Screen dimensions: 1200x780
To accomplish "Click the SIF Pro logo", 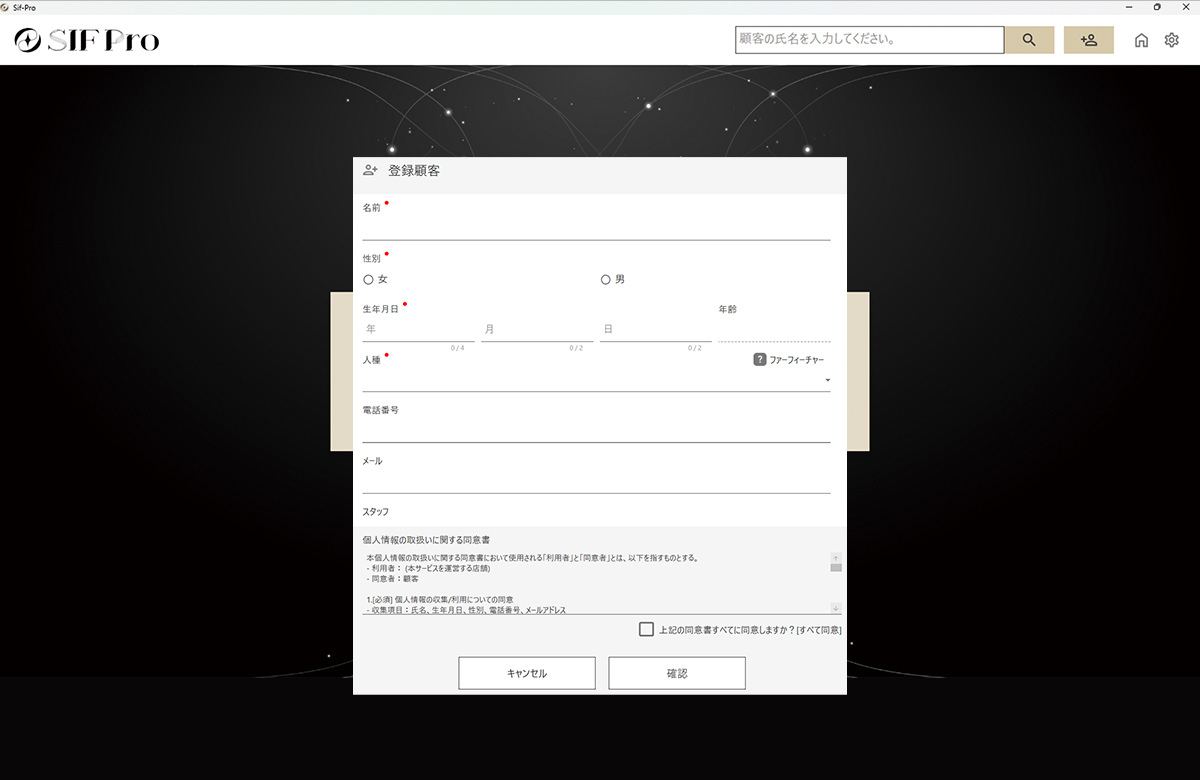I will click(87, 40).
